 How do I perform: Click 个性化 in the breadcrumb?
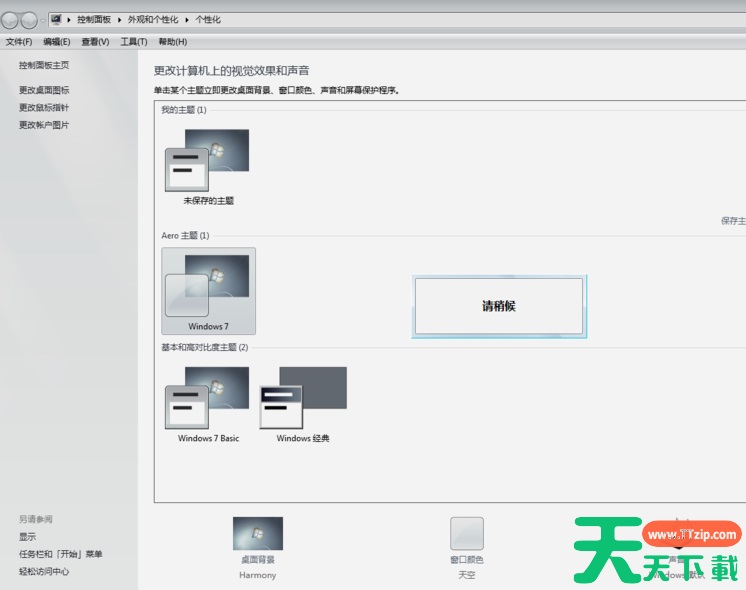(208, 20)
